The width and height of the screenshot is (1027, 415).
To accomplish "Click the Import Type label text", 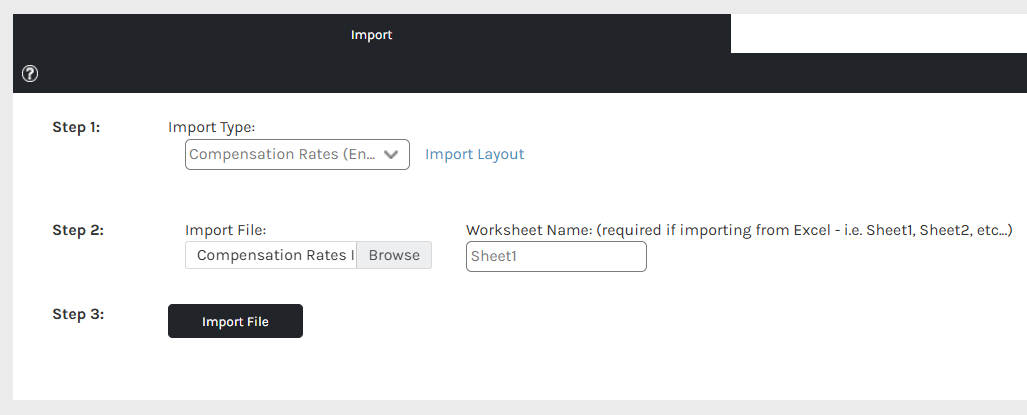I will 212,127.
